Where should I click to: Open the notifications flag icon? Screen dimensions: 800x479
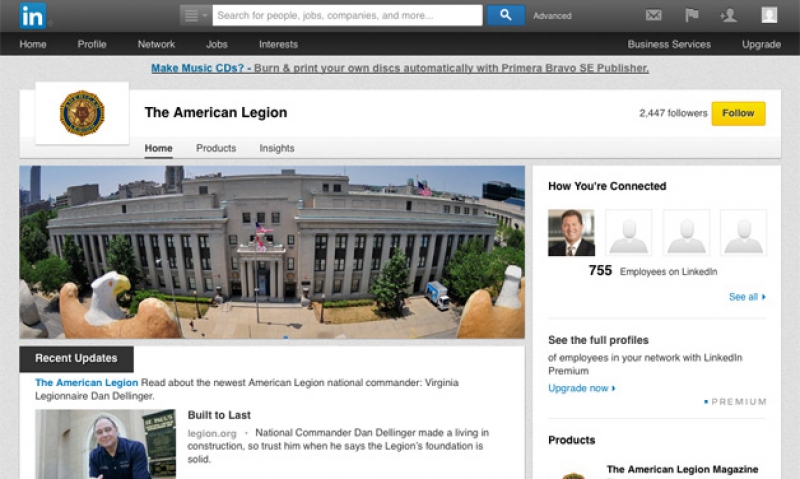691,15
